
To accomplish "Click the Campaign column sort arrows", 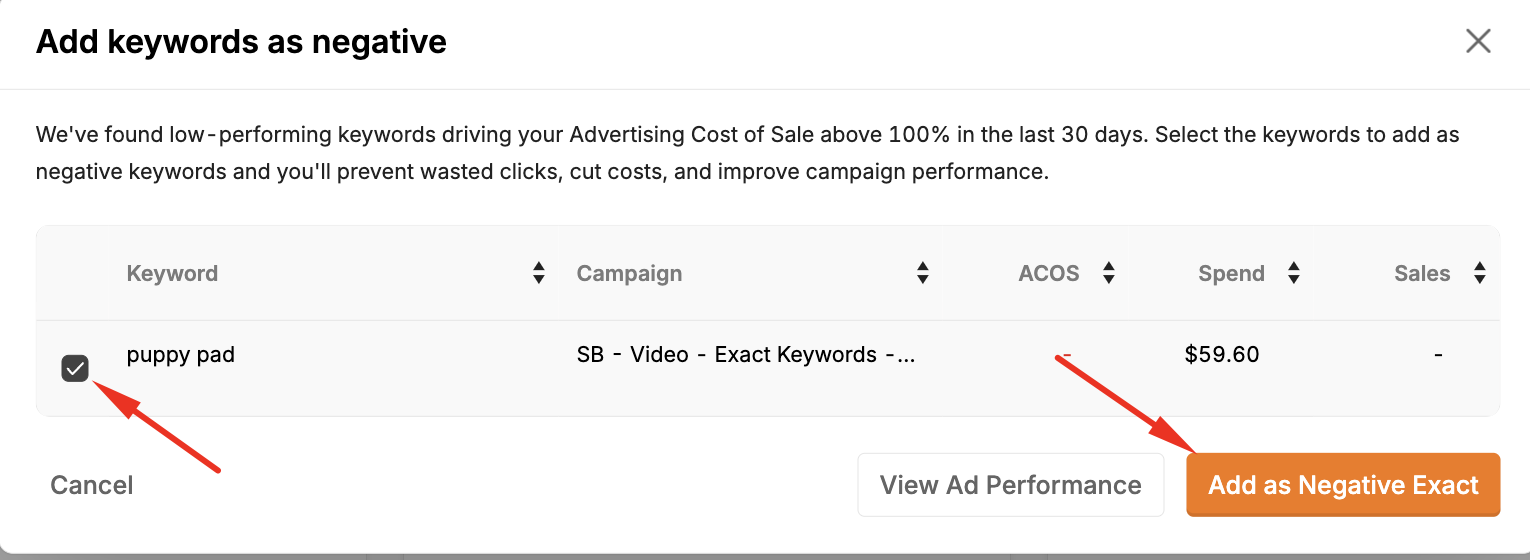I will [x=923, y=273].
